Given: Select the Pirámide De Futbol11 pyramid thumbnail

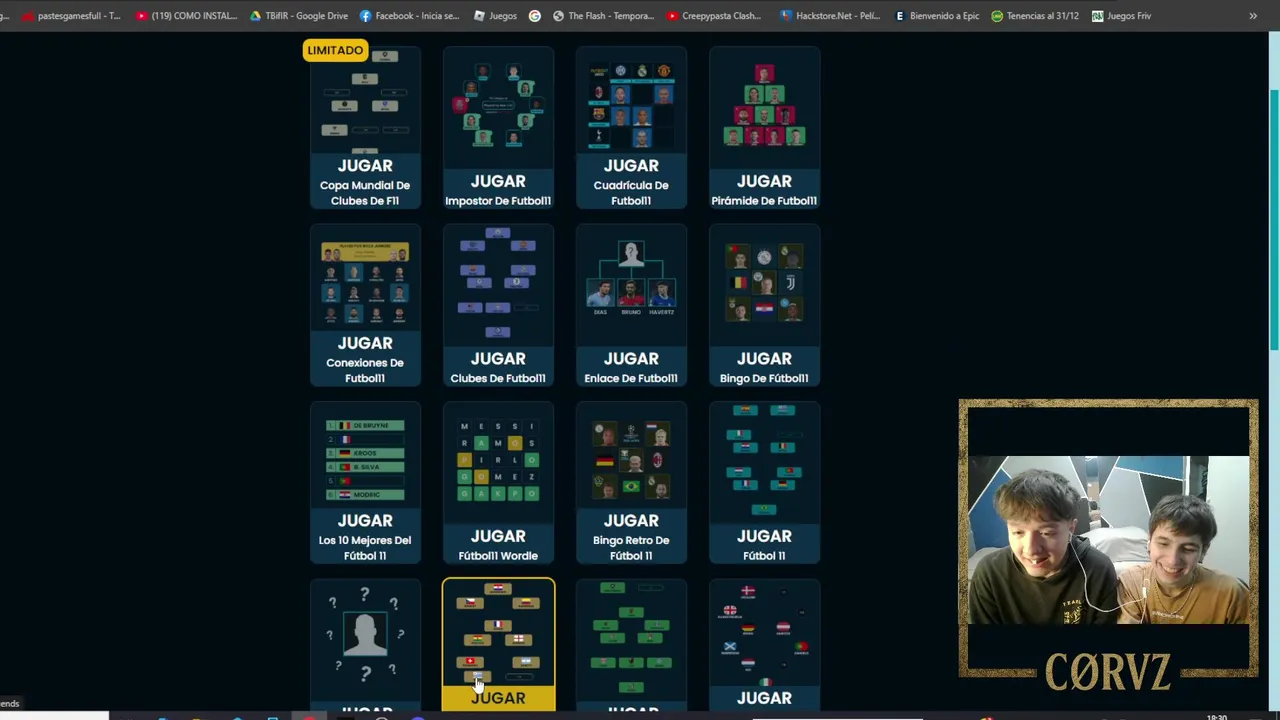Looking at the screenshot, I should click(x=764, y=105).
